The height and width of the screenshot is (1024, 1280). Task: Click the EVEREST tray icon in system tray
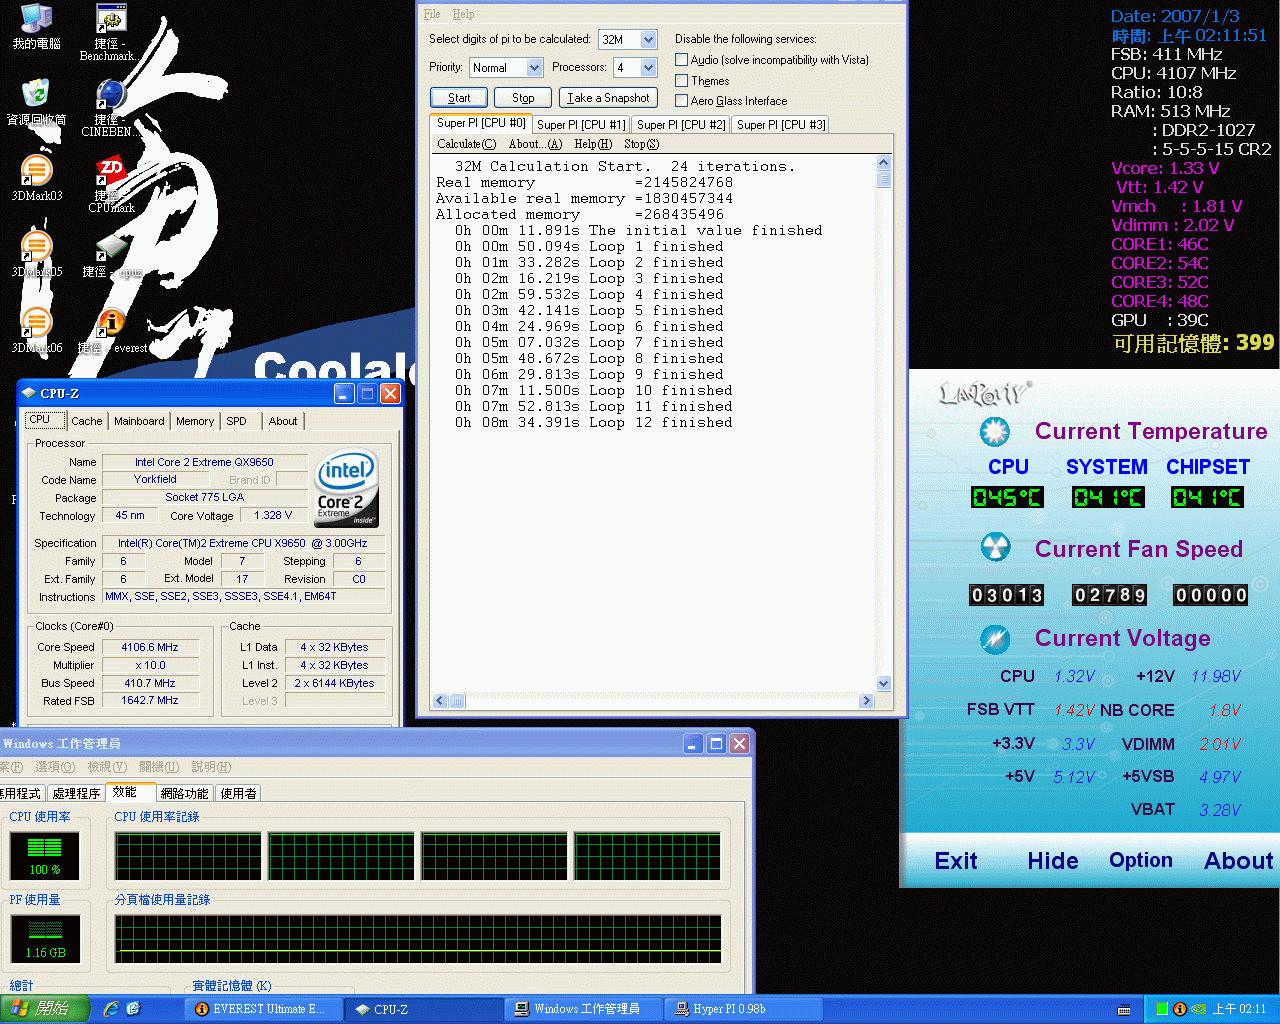[x=1179, y=1009]
